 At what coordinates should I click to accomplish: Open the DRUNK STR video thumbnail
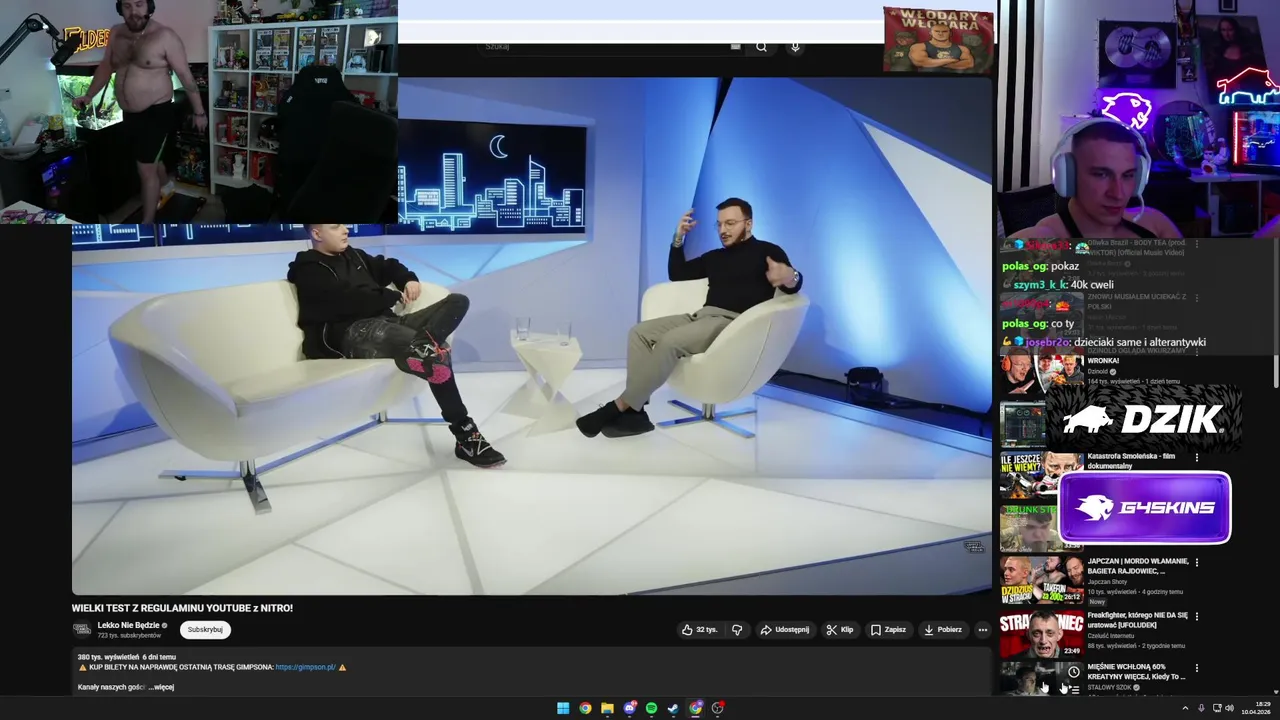[1028, 528]
